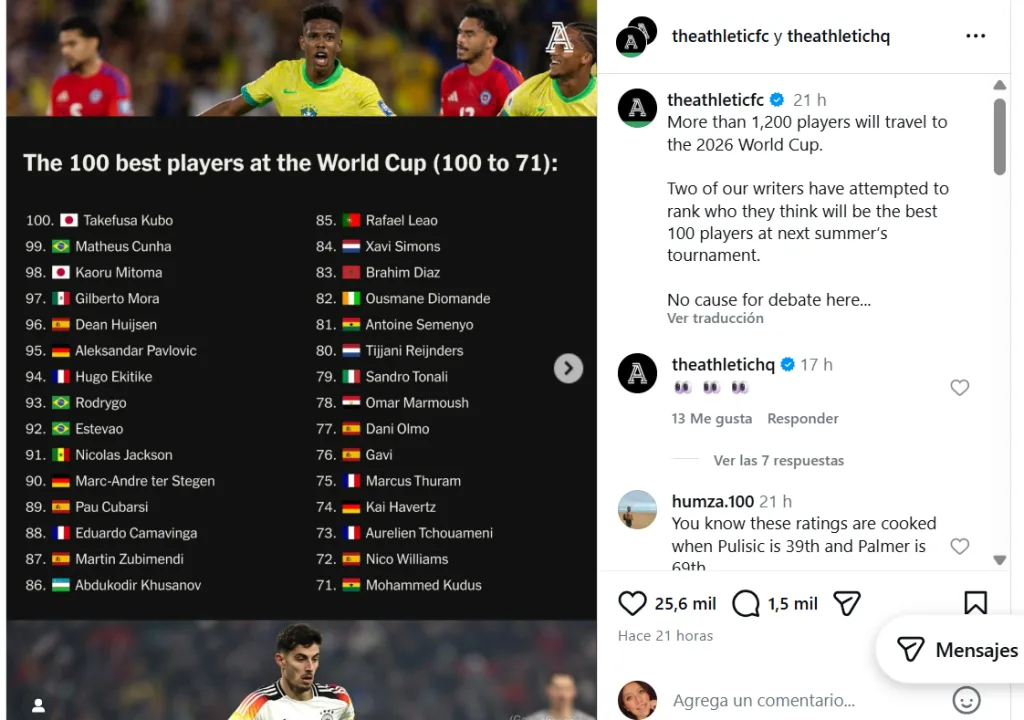The width and height of the screenshot is (1024, 720).
Task: Share the post via paper plane icon
Action: tap(847, 603)
